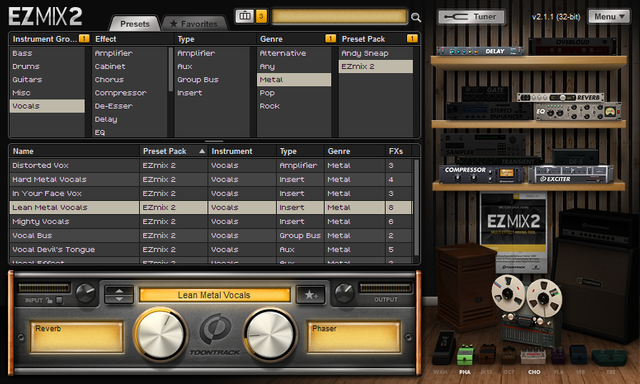Click the EXCITER rack unit

coord(571,174)
